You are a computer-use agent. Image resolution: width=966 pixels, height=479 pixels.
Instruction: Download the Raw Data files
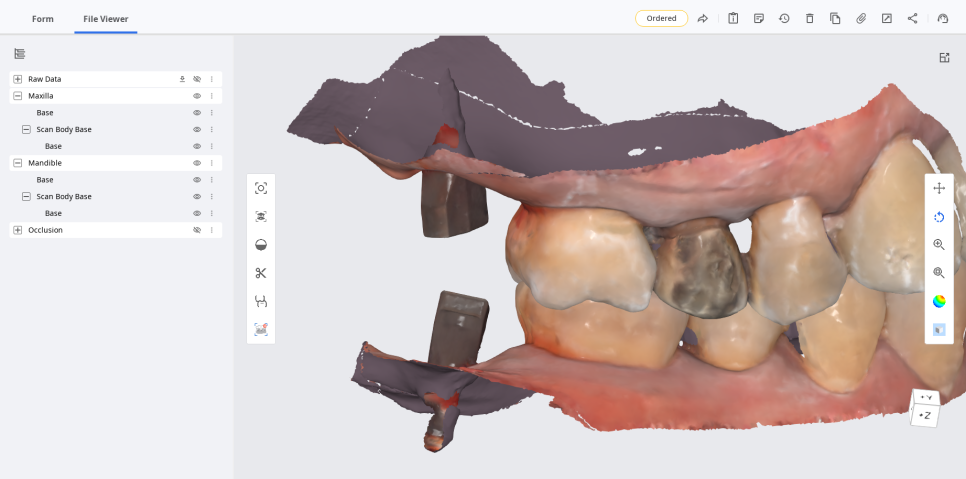coord(182,79)
